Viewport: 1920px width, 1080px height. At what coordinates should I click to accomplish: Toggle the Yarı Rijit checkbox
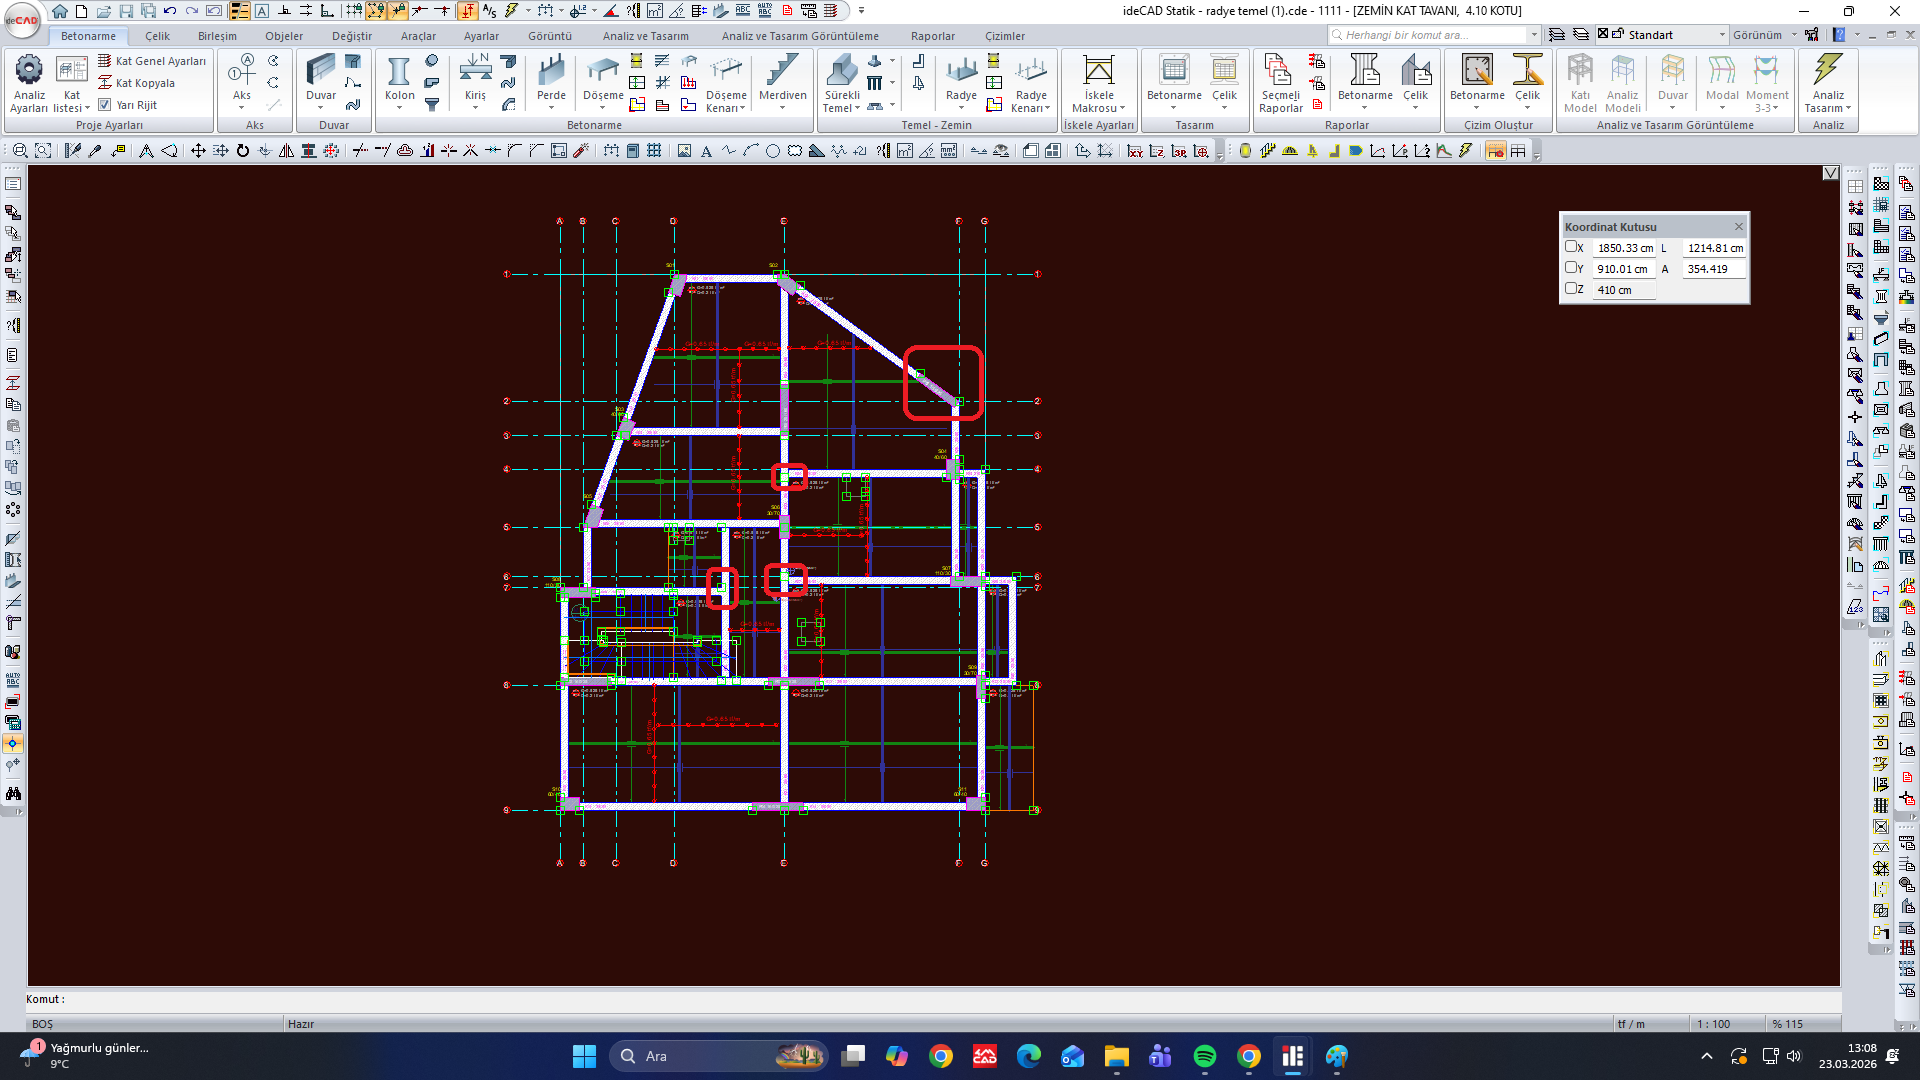point(105,105)
